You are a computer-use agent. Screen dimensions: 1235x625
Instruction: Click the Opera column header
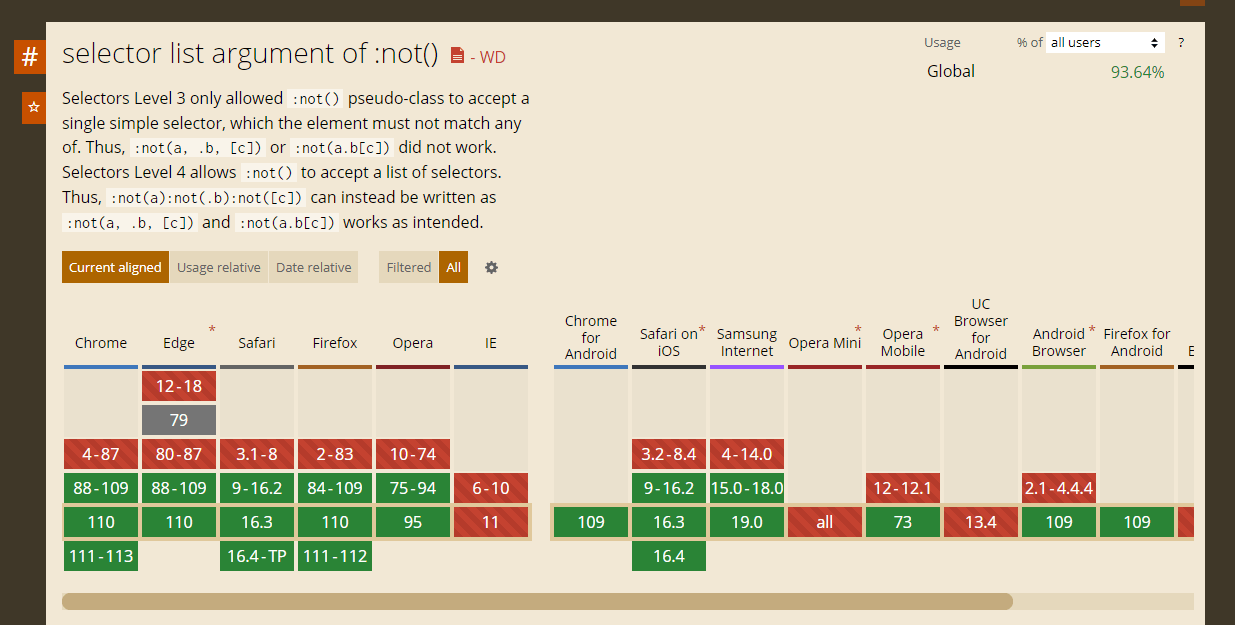click(413, 343)
